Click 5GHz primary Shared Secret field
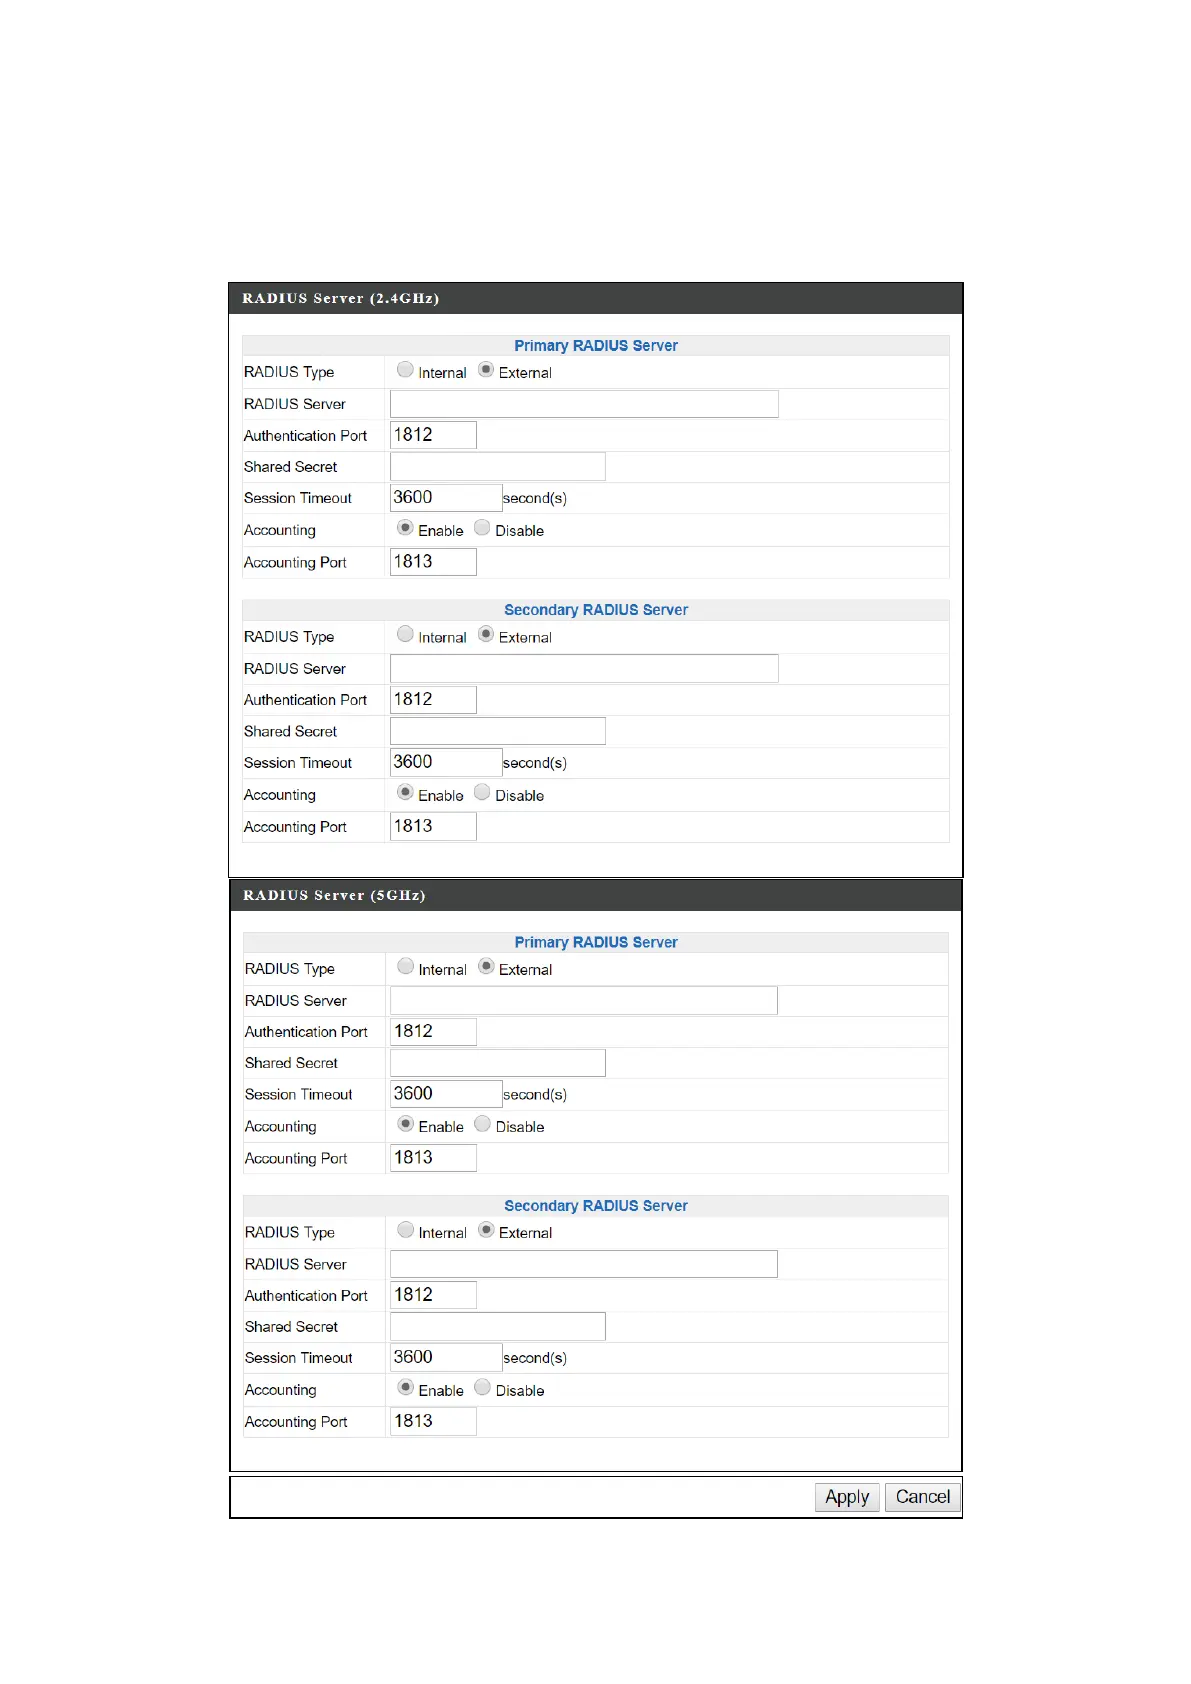Image resolution: width=1191 pixels, height=1684 pixels. [497, 1063]
